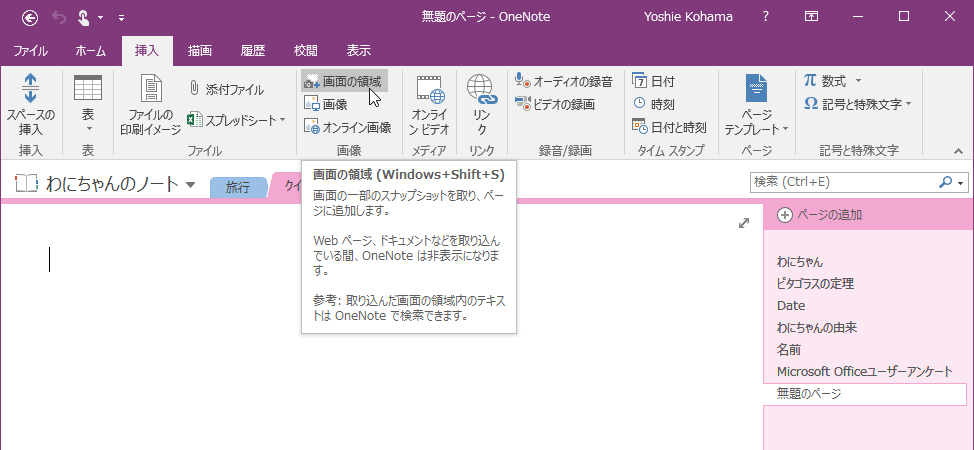Click ファイルの印刷イメージ button
This screenshot has width=974, height=450.
coord(150,104)
